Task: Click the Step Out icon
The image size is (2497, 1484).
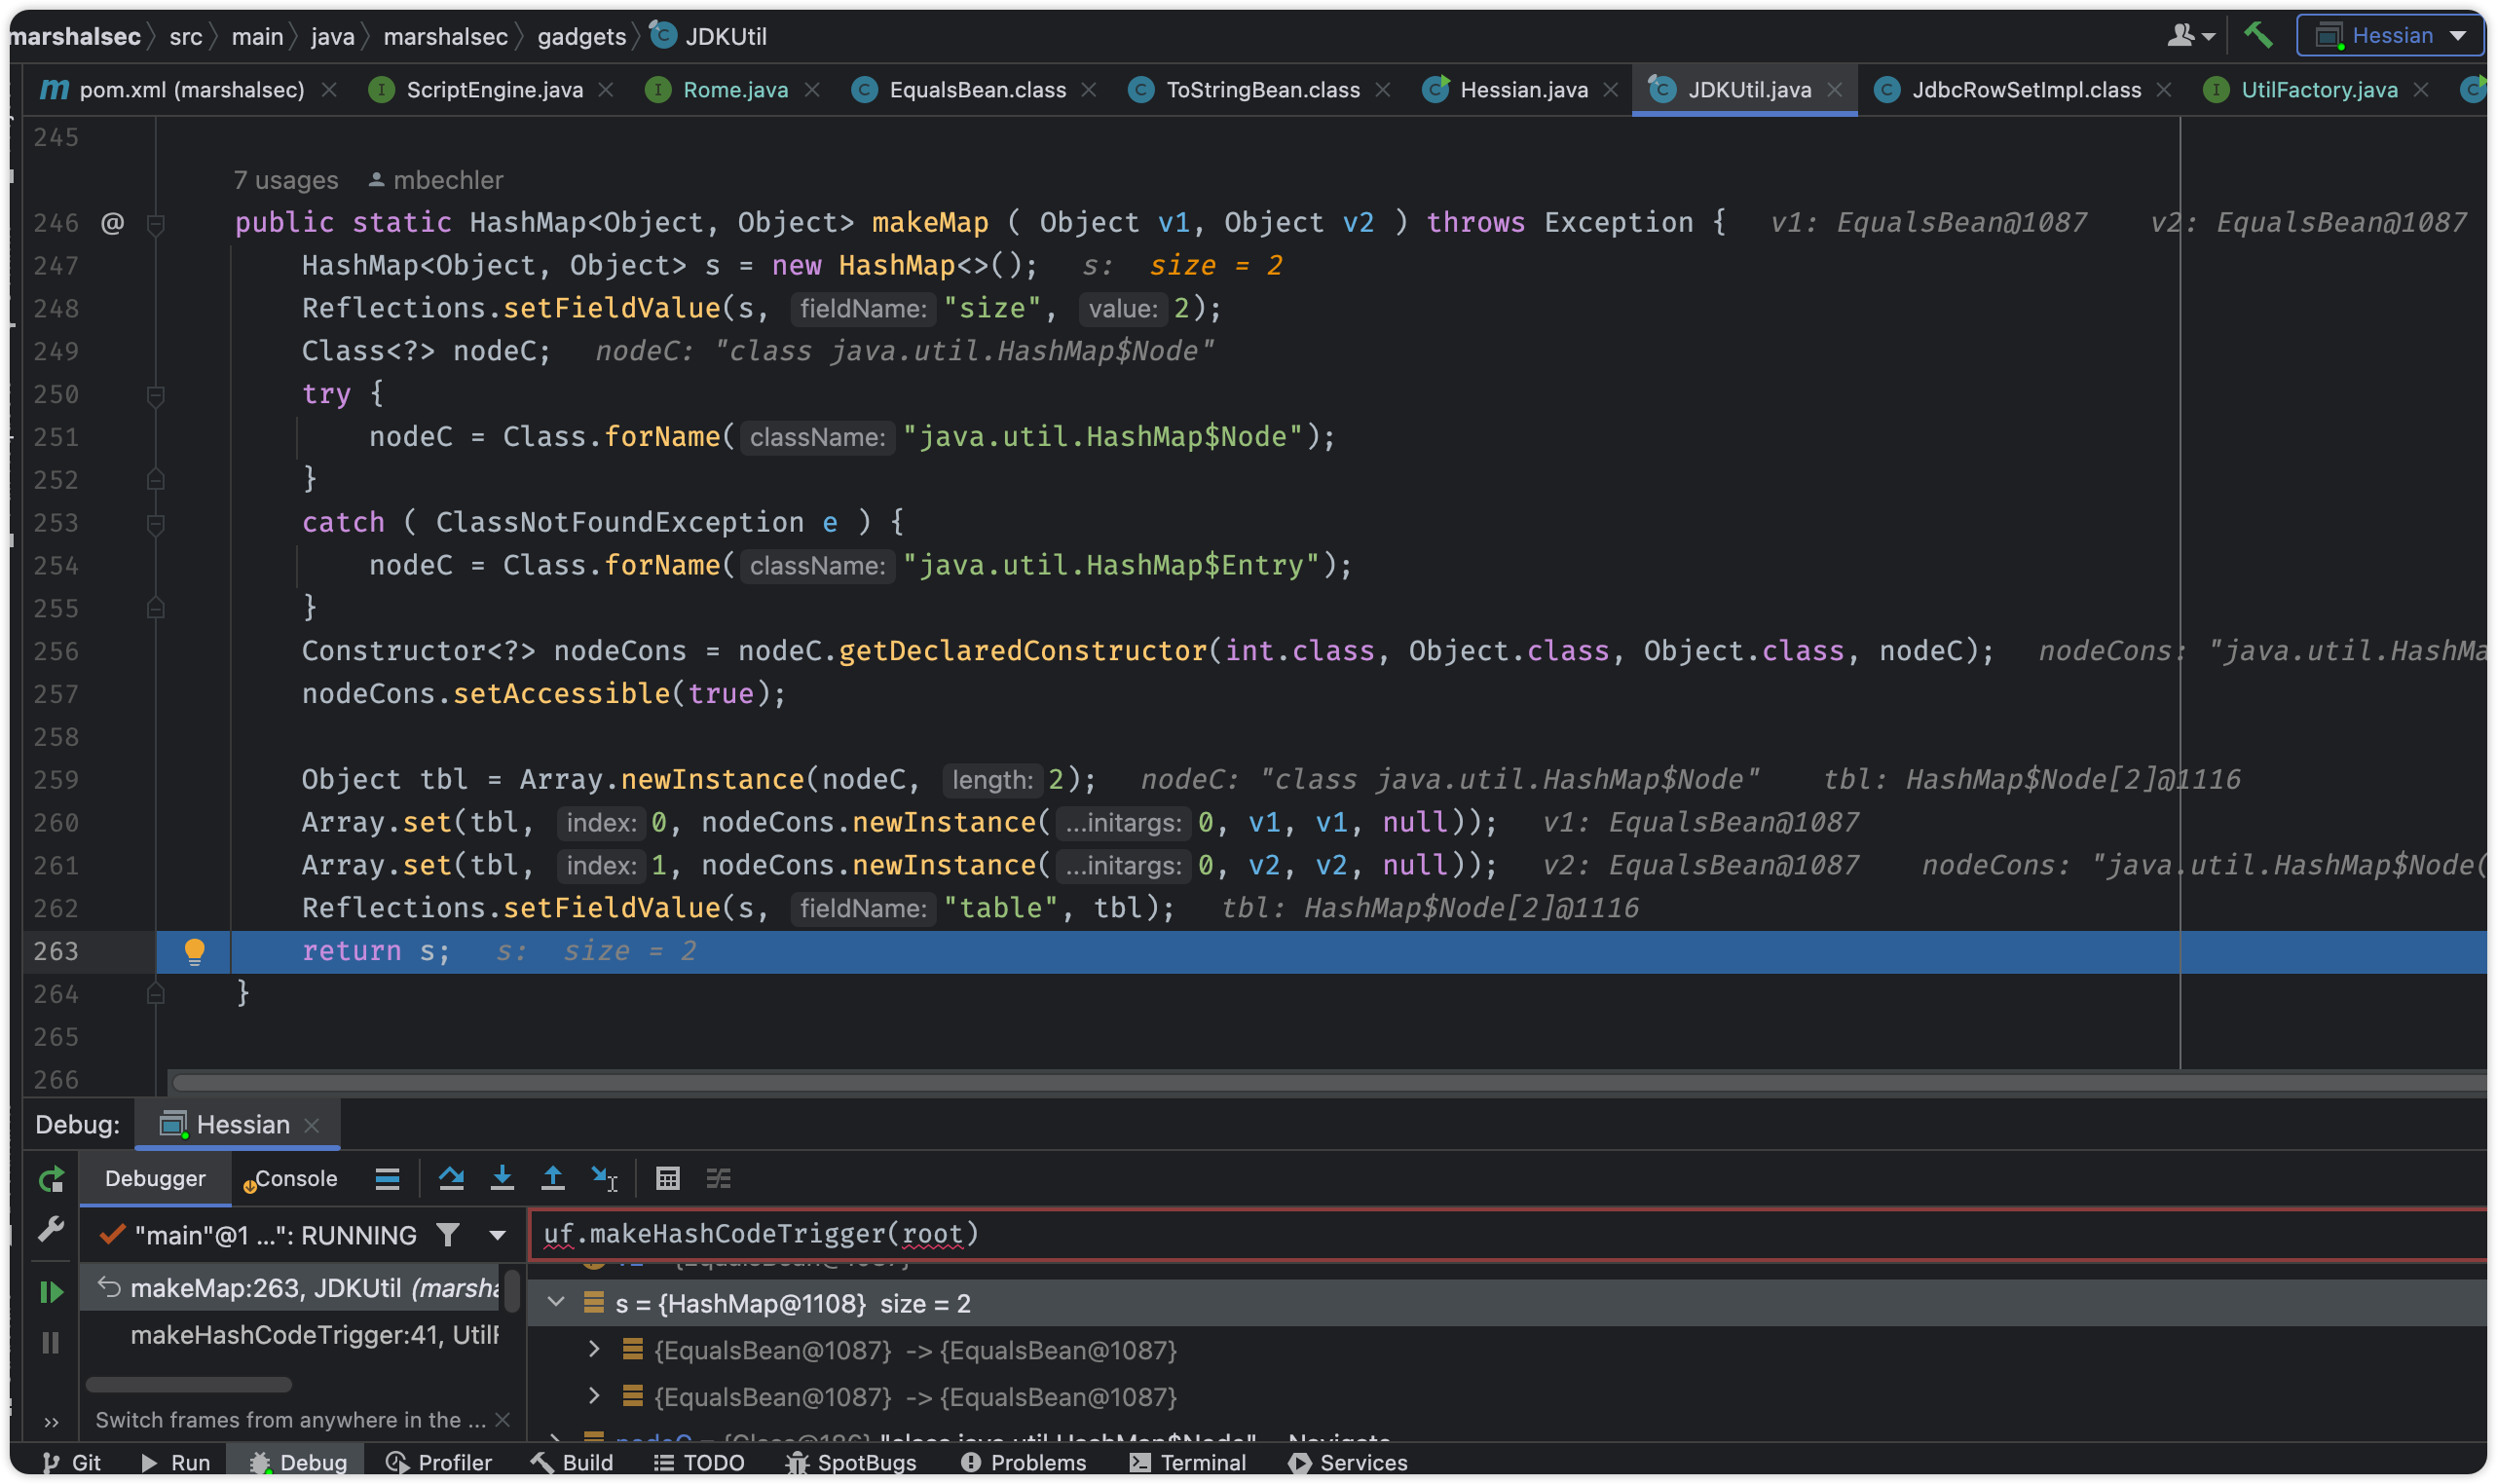Action: point(553,1179)
